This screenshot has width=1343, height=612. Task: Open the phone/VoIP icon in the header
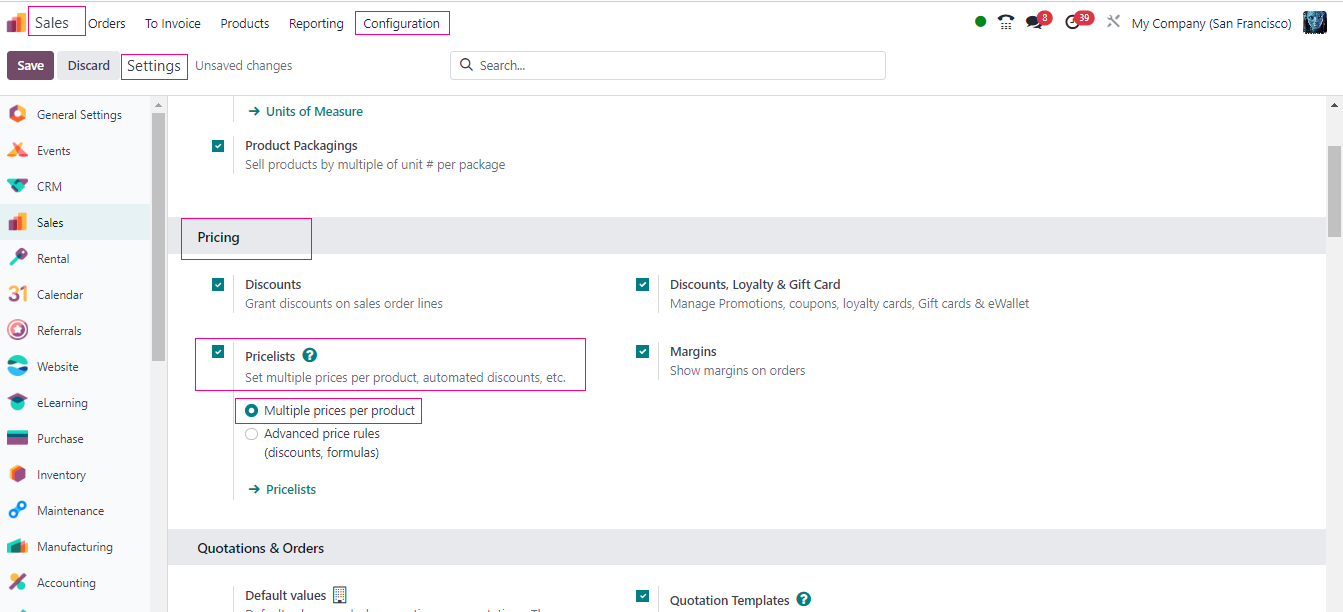[x=1006, y=22]
